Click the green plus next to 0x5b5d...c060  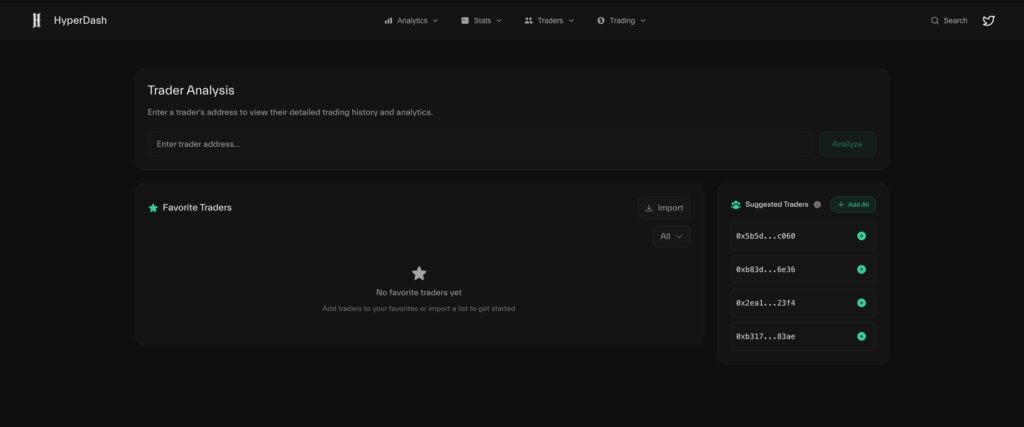click(861, 236)
